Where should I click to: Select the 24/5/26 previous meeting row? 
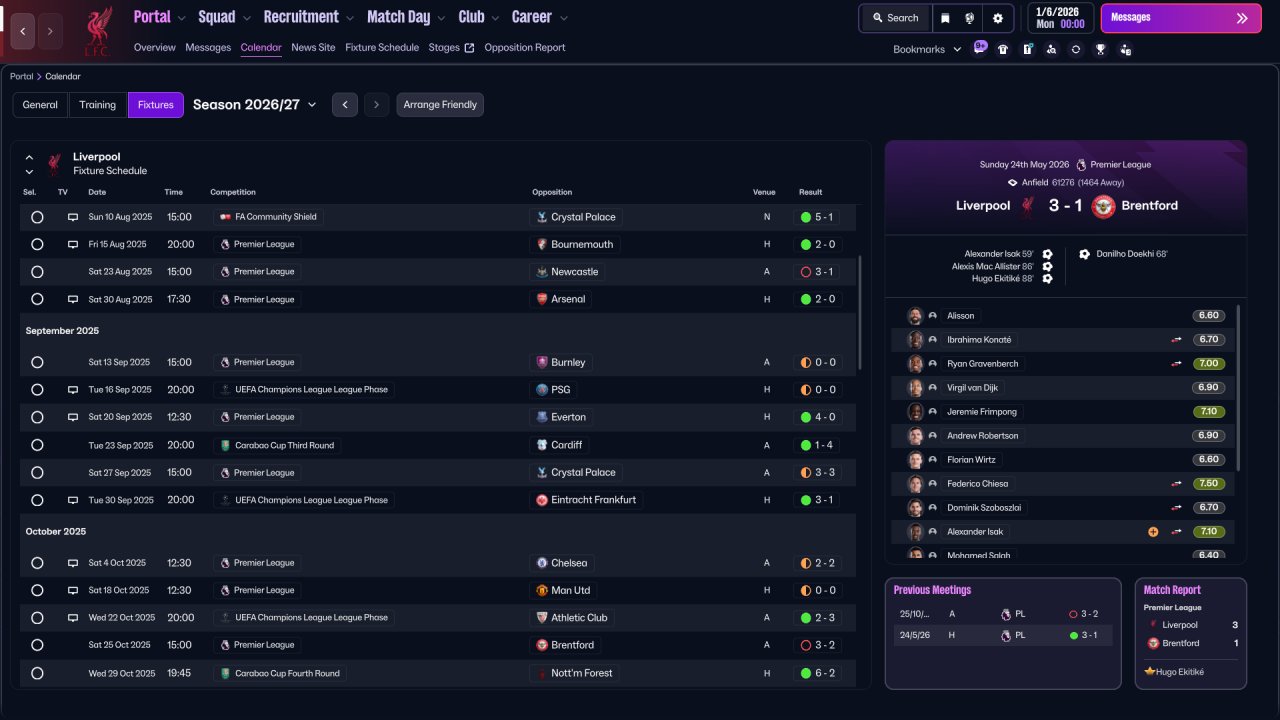[1003, 635]
